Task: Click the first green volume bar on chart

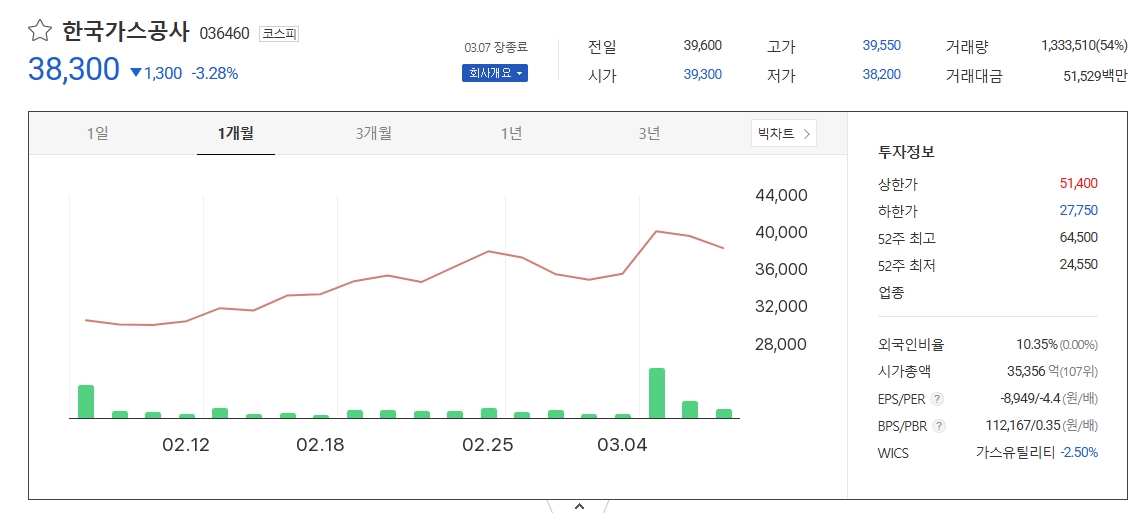Action: point(86,401)
